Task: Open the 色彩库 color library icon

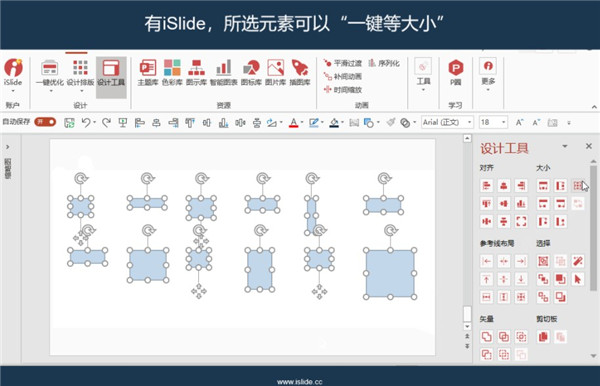Action: pyautogui.click(x=172, y=72)
